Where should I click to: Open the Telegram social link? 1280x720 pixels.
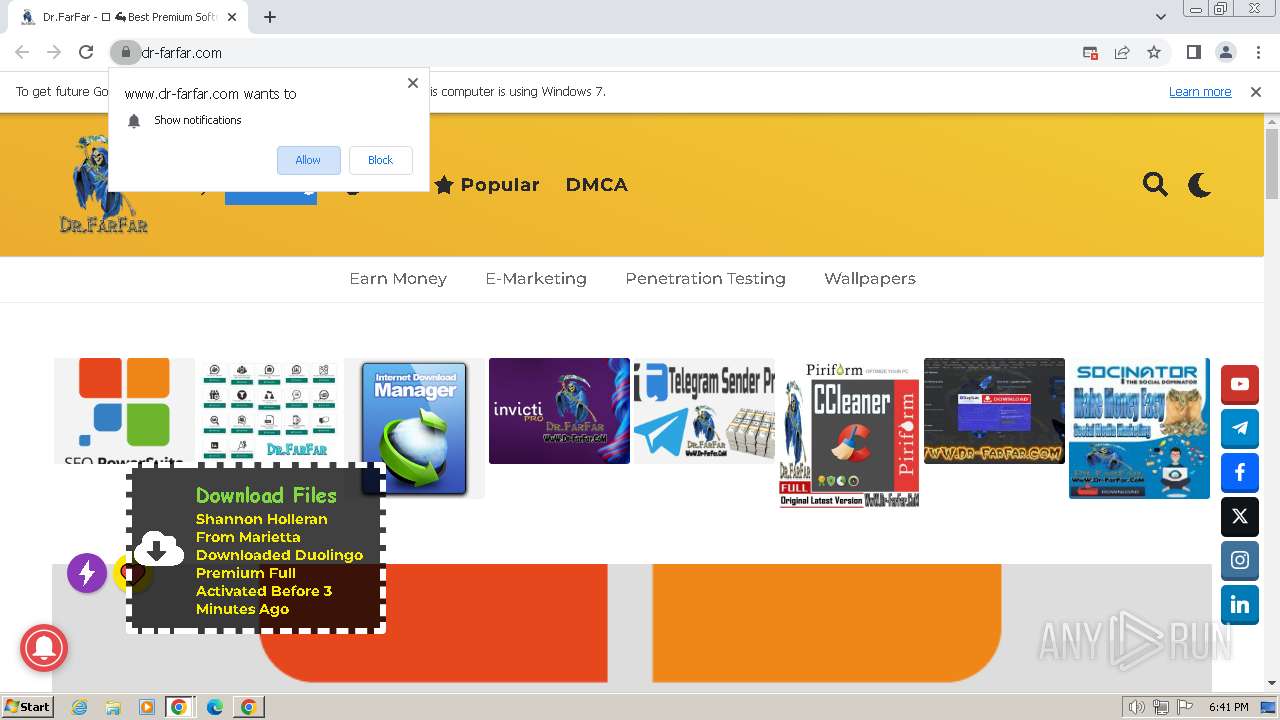click(1240, 428)
